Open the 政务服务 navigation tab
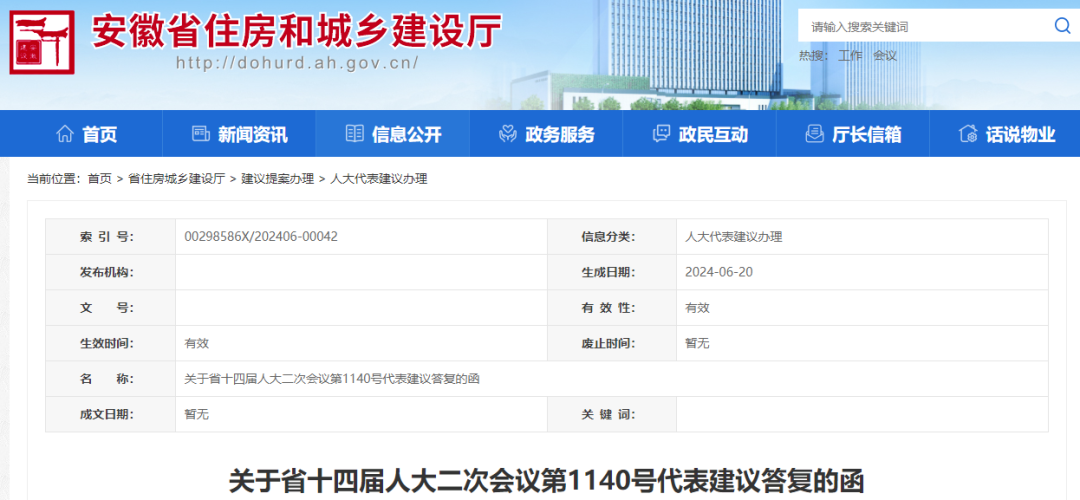Screen dimensions: 1080x500 pos(560,134)
